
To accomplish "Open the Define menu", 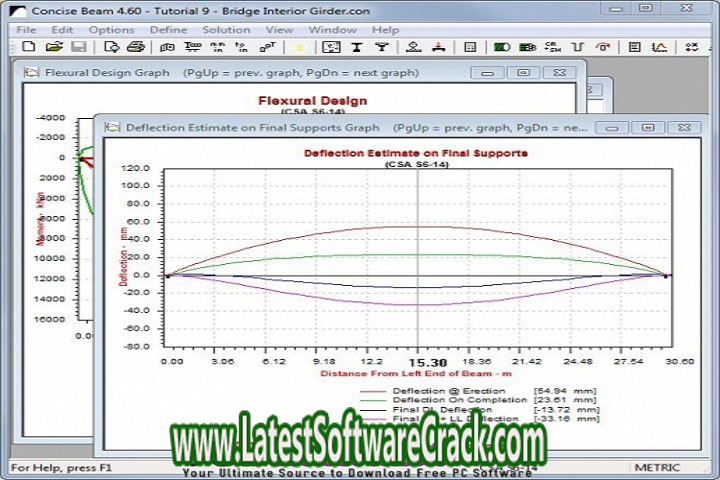I will pos(169,30).
